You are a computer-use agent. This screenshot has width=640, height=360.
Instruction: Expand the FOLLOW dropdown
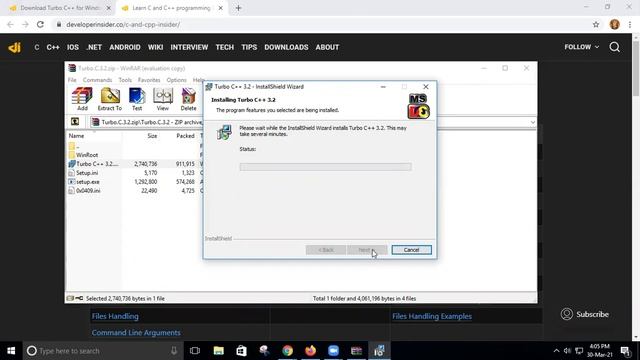click(x=582, y=47)
